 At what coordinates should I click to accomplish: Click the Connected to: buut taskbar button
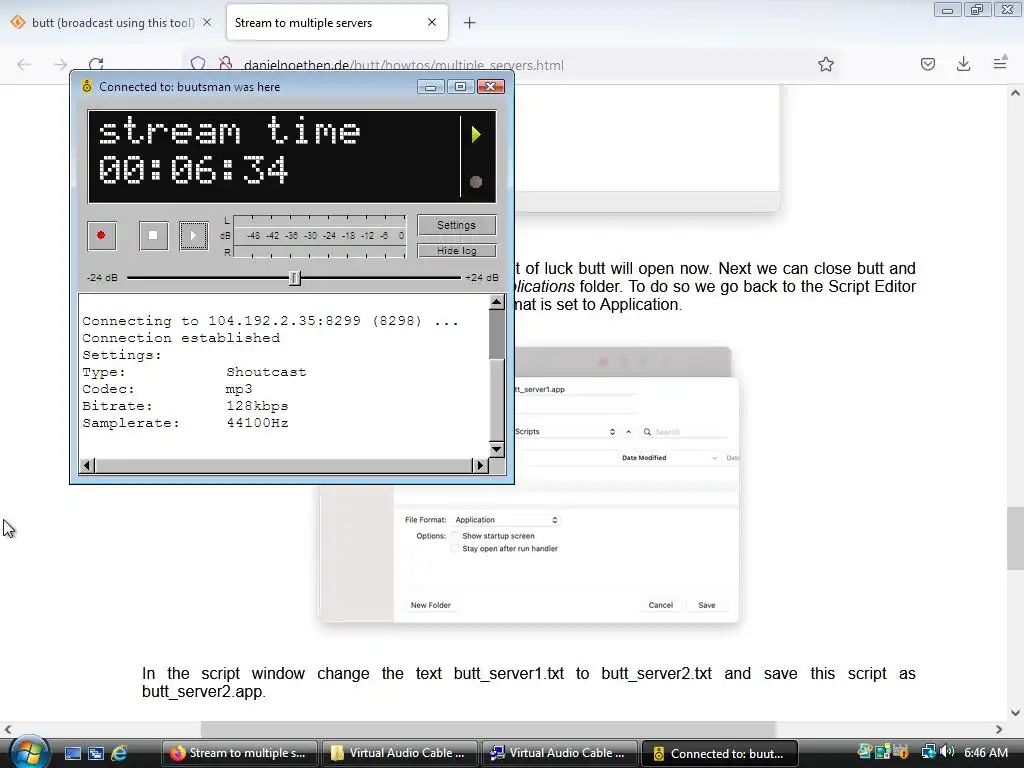(720, 753)
